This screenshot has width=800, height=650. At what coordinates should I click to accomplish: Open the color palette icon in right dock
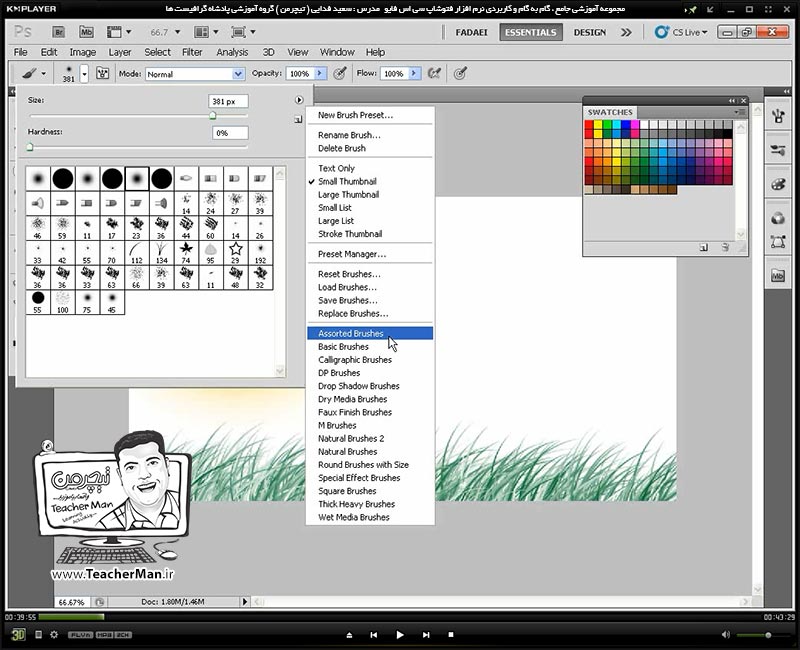tap(778, 184)
